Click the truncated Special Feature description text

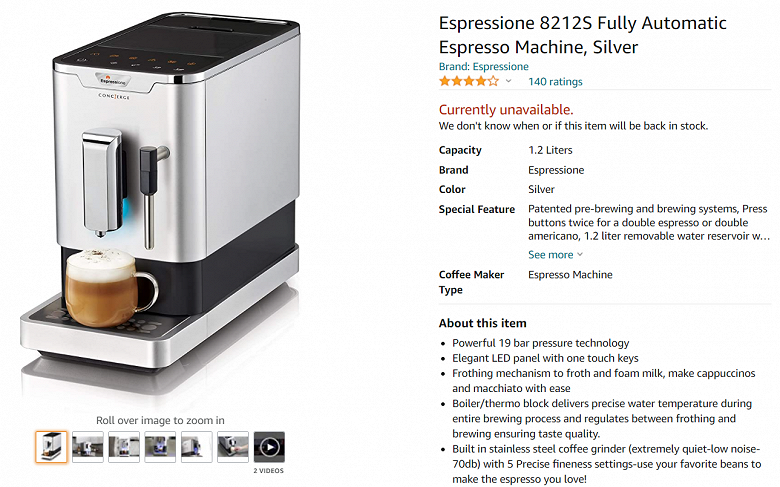(x=649, y=222)
